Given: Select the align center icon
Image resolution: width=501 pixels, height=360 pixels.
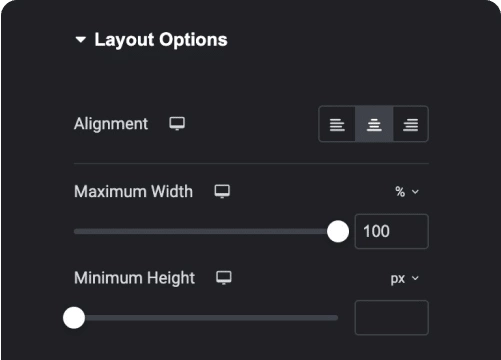Looking at the screenshot, I should click(x=374, y=124).
